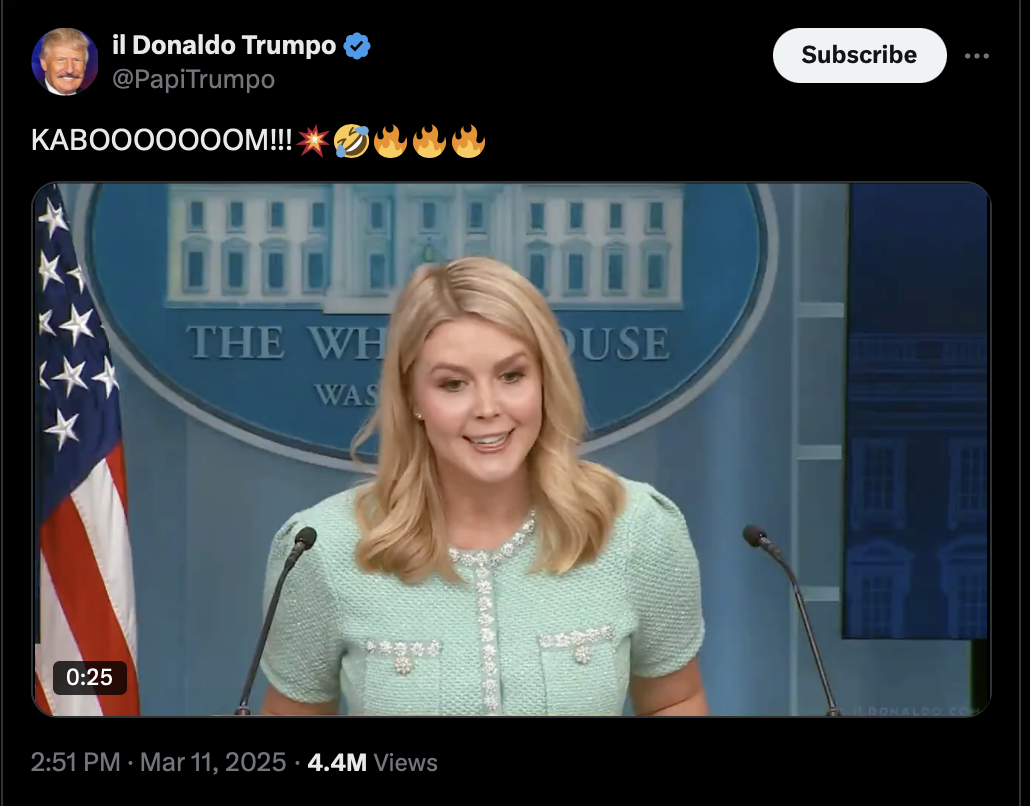
Task: Open the @PapiTrumpo handle link
Action: tap(193, 79)
